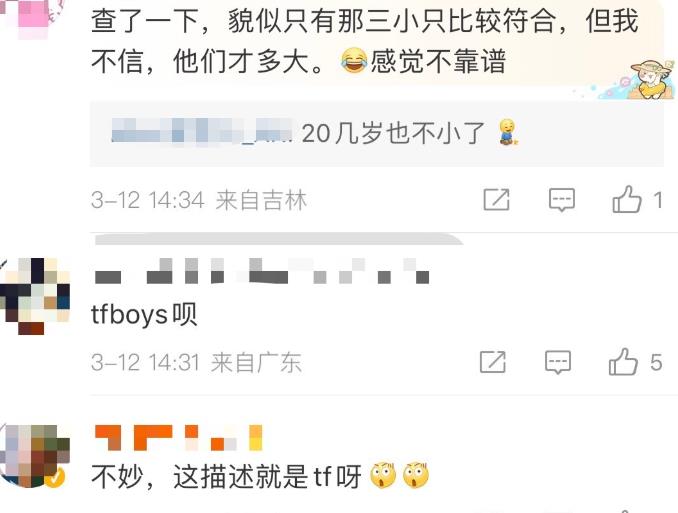Share the tfboys呗 comment
This screenshot has width=678, height=513.
pos(493,362)
